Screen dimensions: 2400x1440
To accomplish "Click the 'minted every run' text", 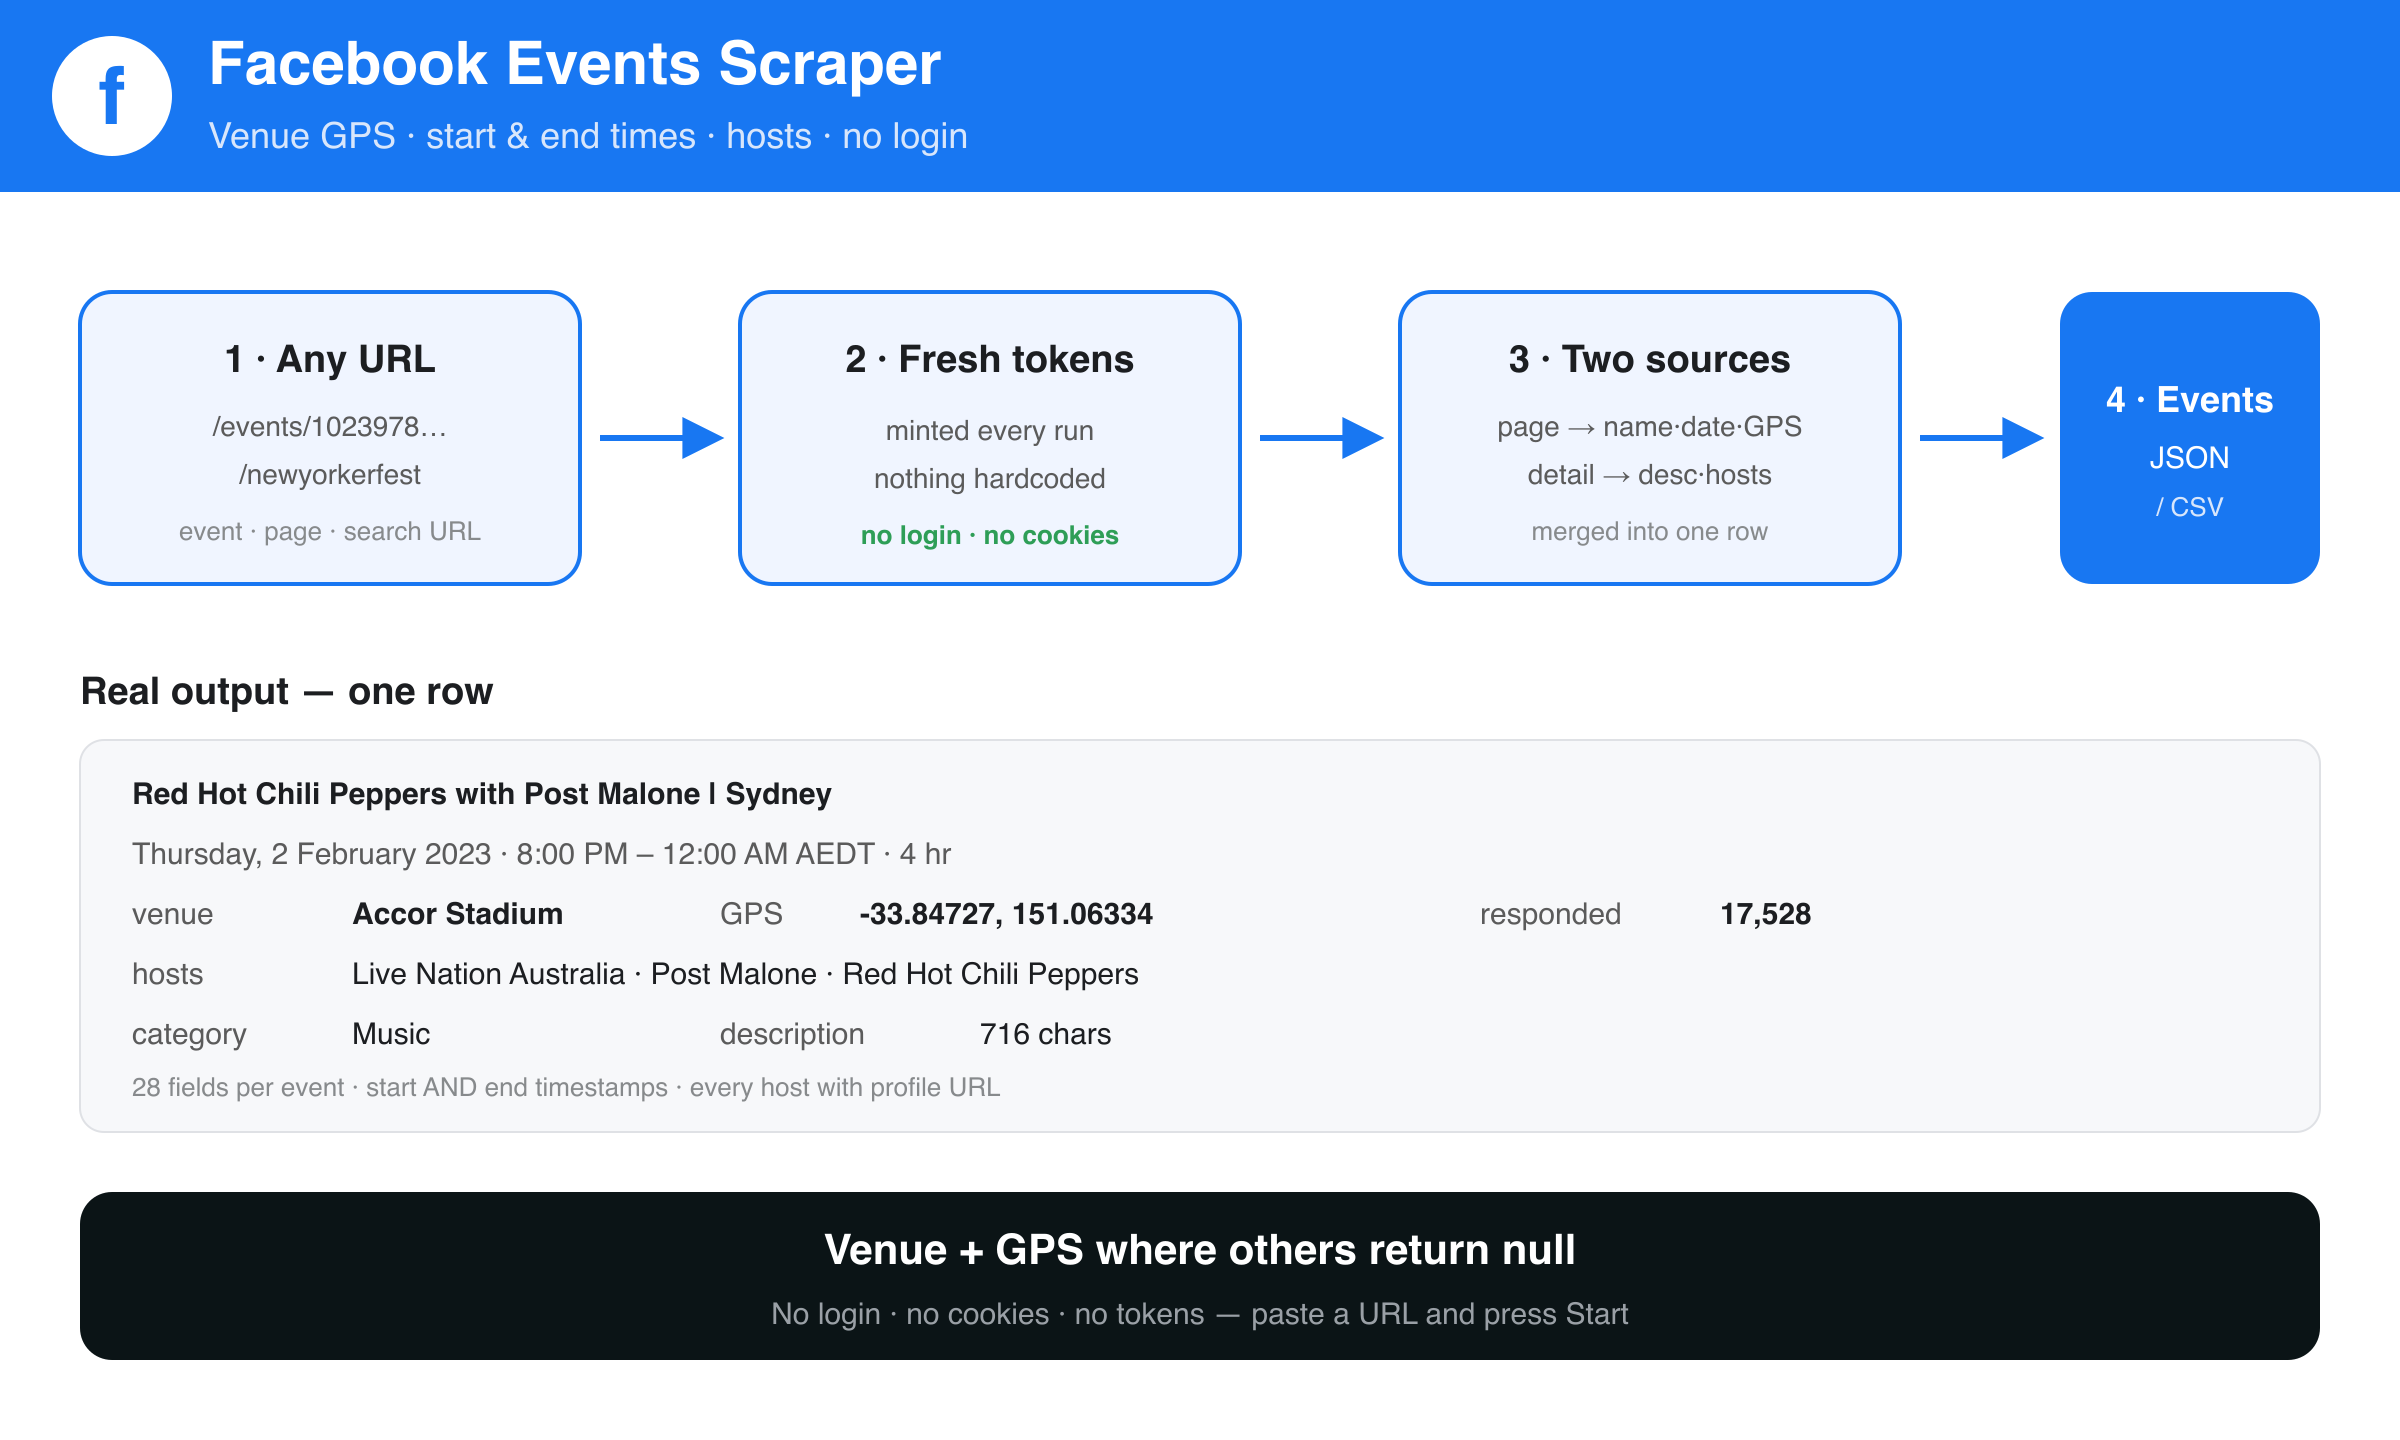I will (x=990, y=431).
